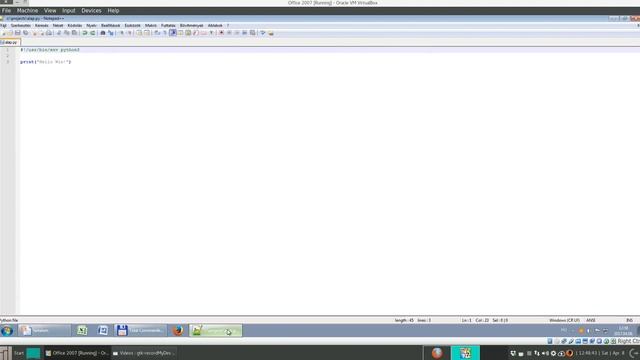Screen dimensions: 640x360
Task: Run macro multiple times icon
Action: (x=244, y=33)
